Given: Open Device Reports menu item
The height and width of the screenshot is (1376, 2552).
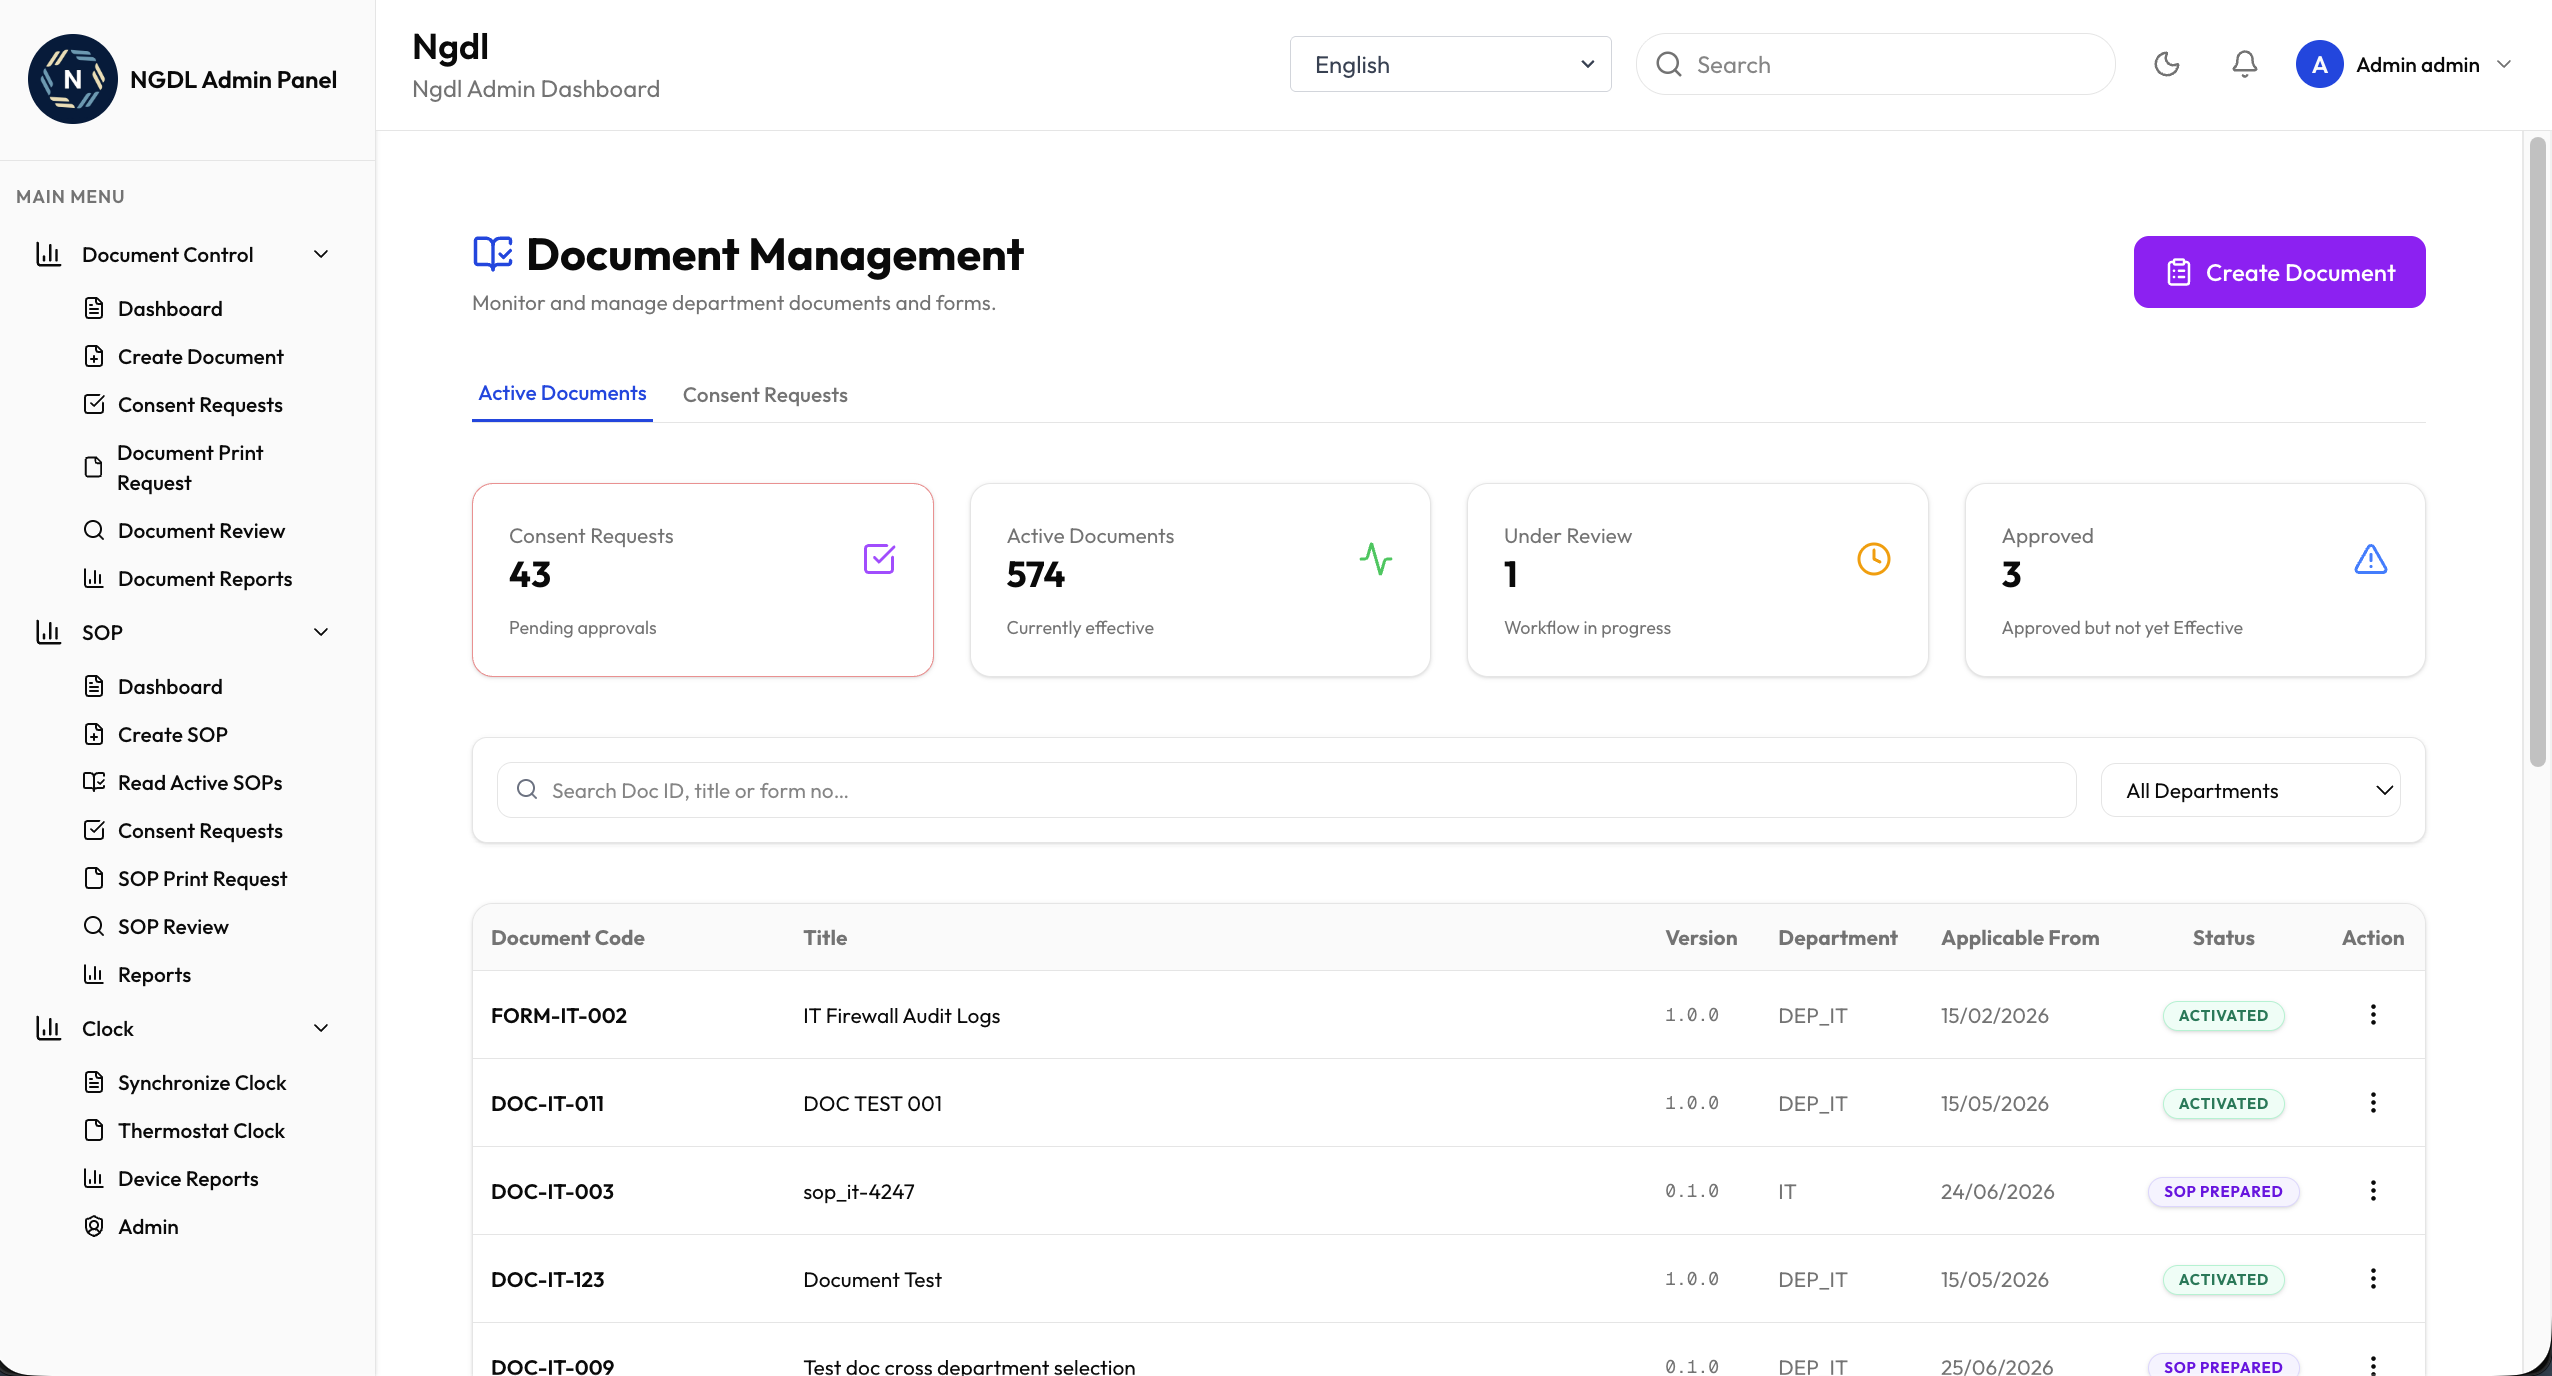Looking at the screenshot, I should tap(188, 1178).
